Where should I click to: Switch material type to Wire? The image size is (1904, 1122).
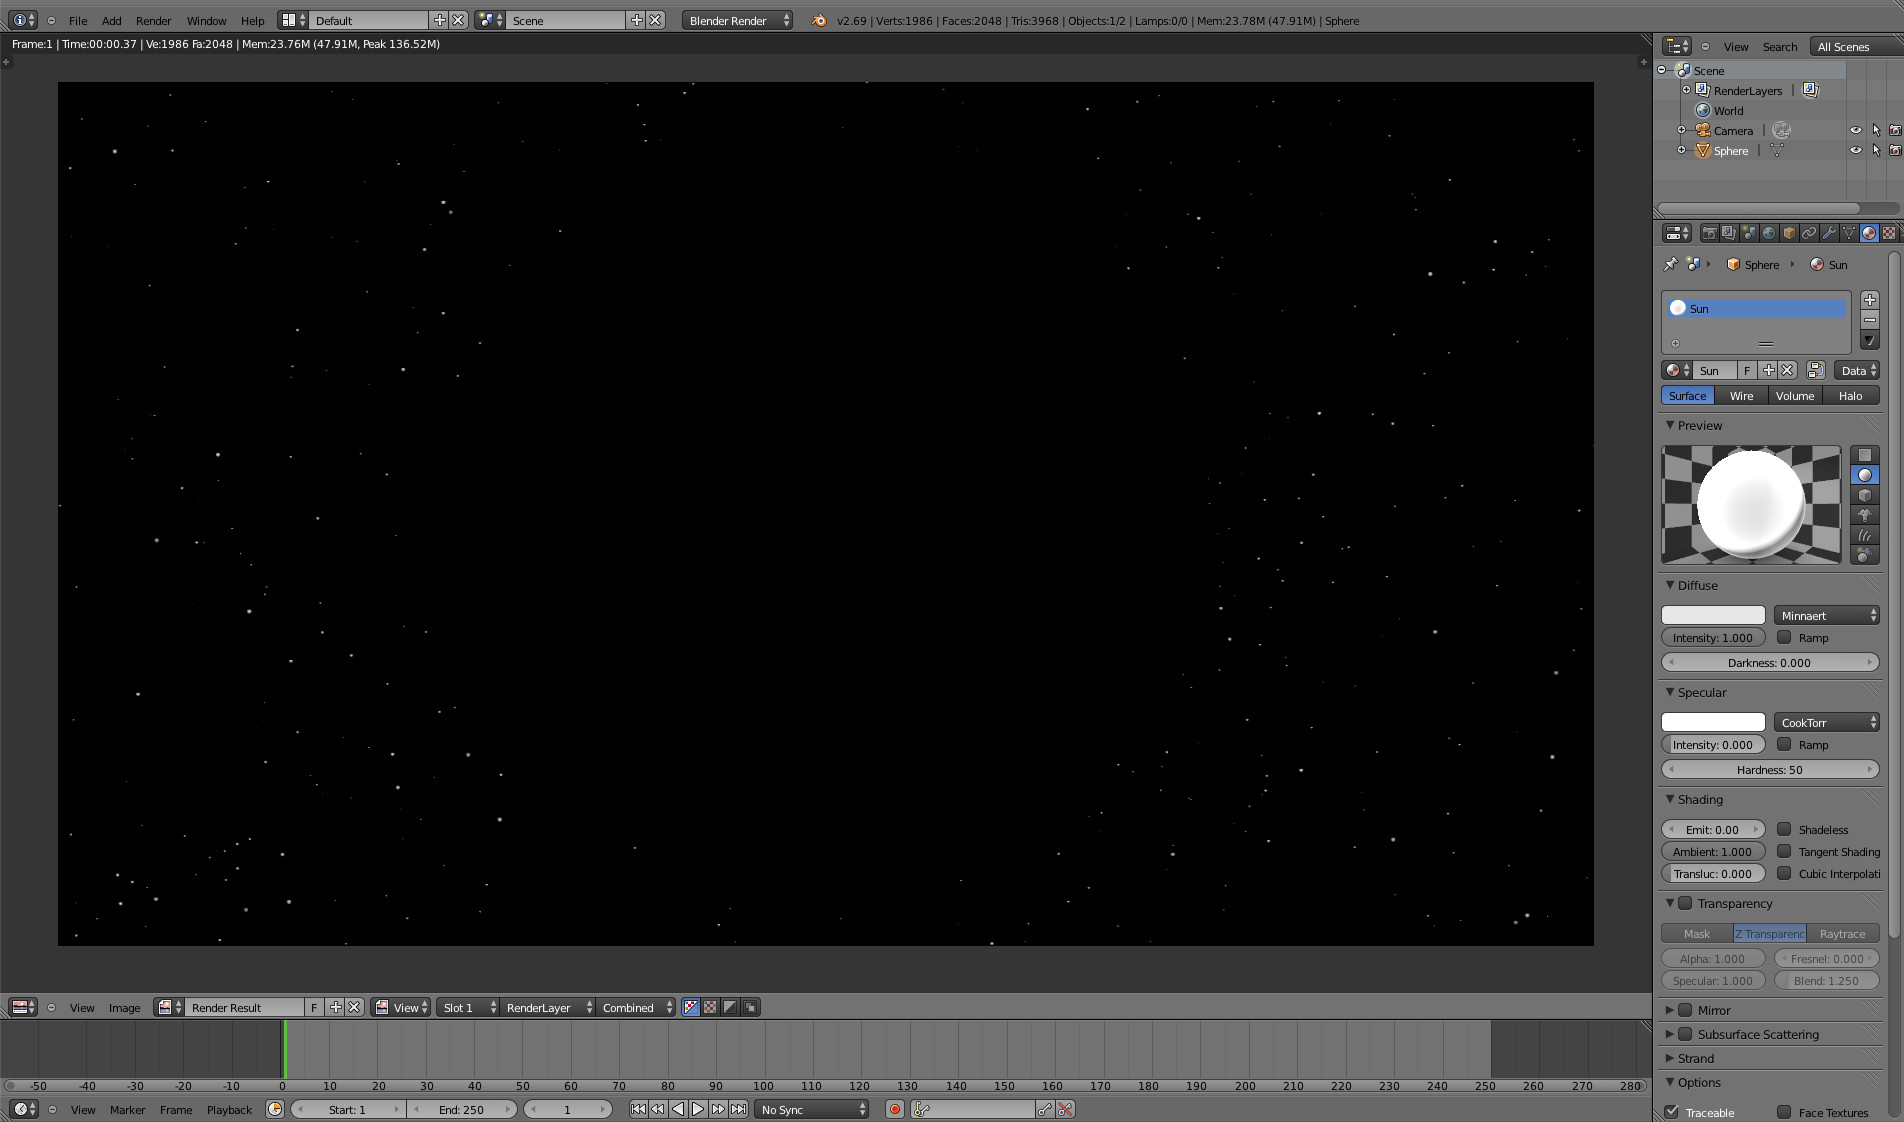click(1742, 396)
